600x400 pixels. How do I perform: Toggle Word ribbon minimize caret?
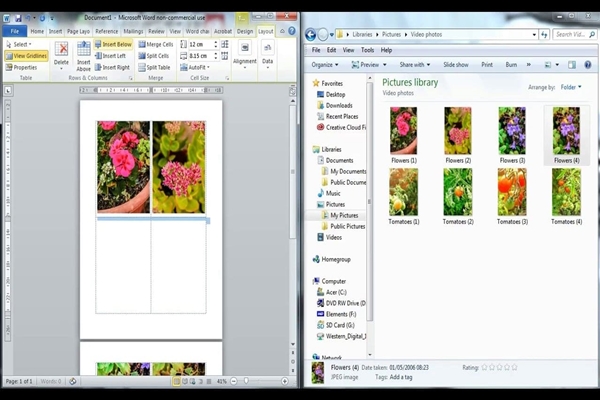(282, 31)
